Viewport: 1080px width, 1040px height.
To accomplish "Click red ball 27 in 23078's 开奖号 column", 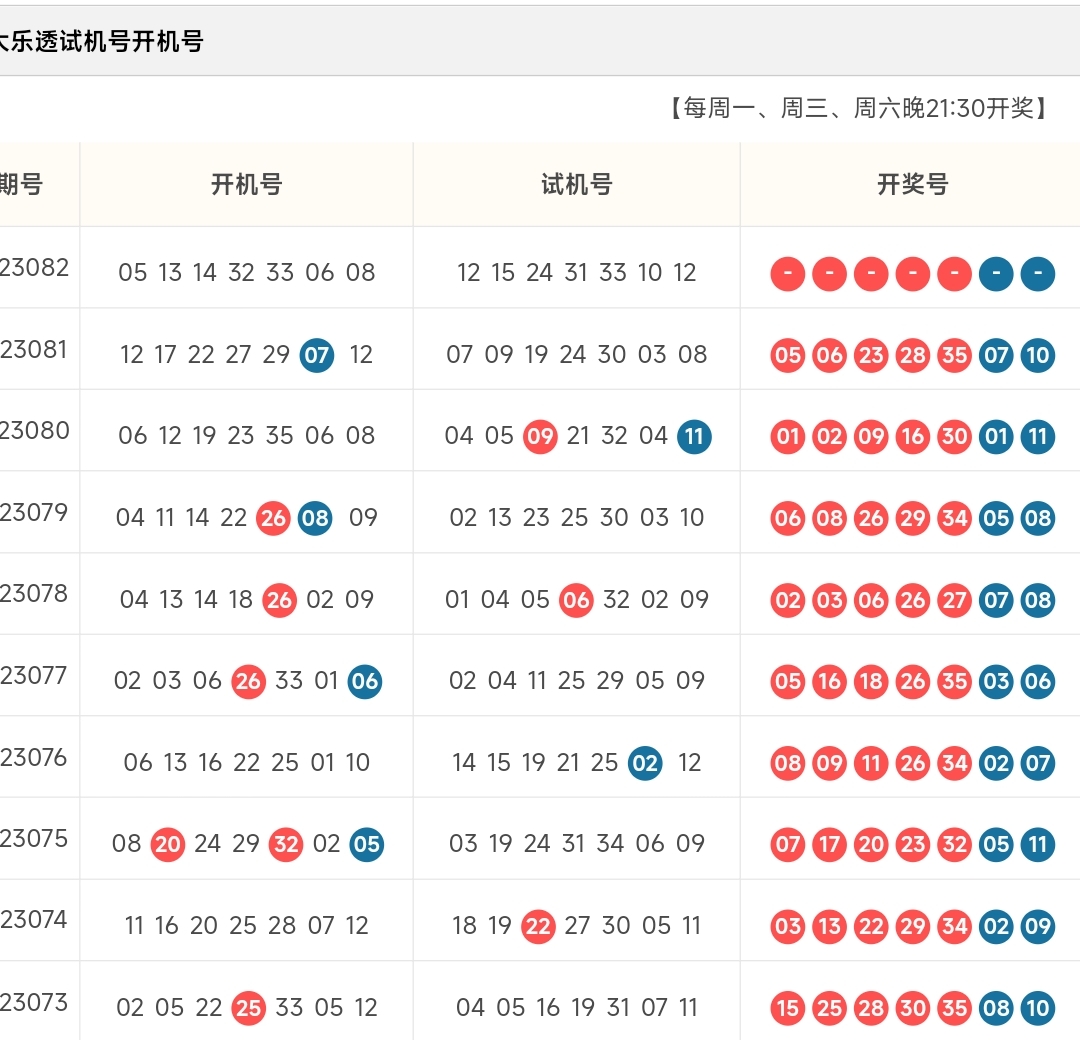I will (x=955, y=600).
